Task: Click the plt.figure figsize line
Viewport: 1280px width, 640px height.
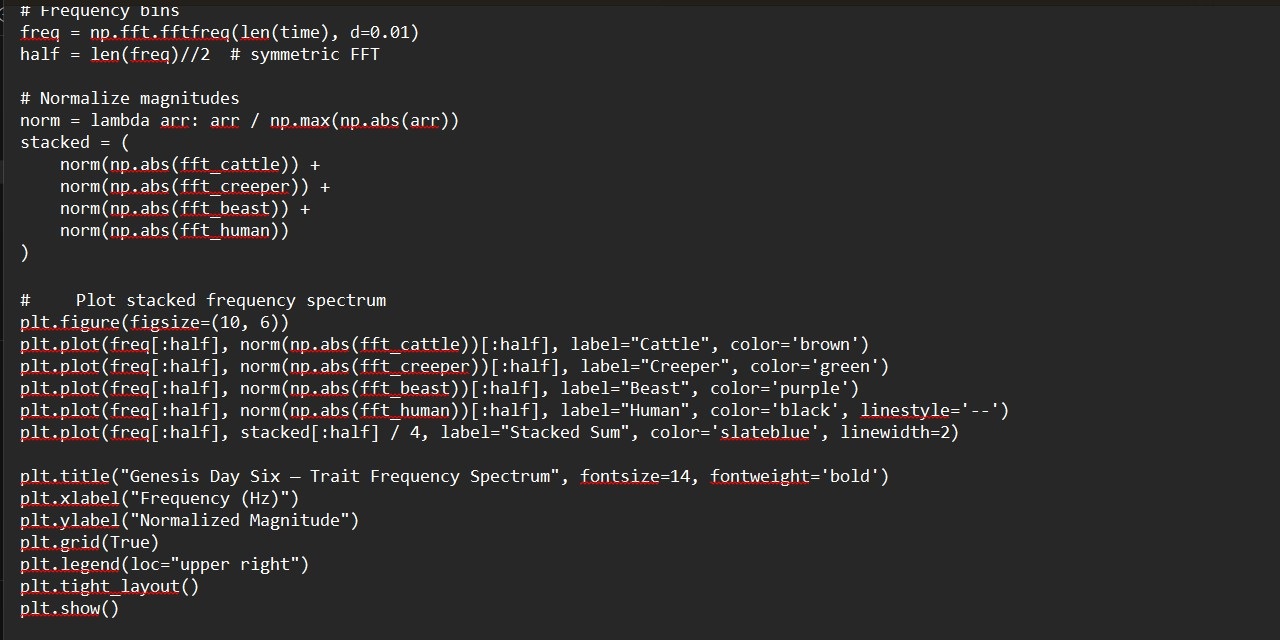Action: pyautogui.click(x=154, y=322)
